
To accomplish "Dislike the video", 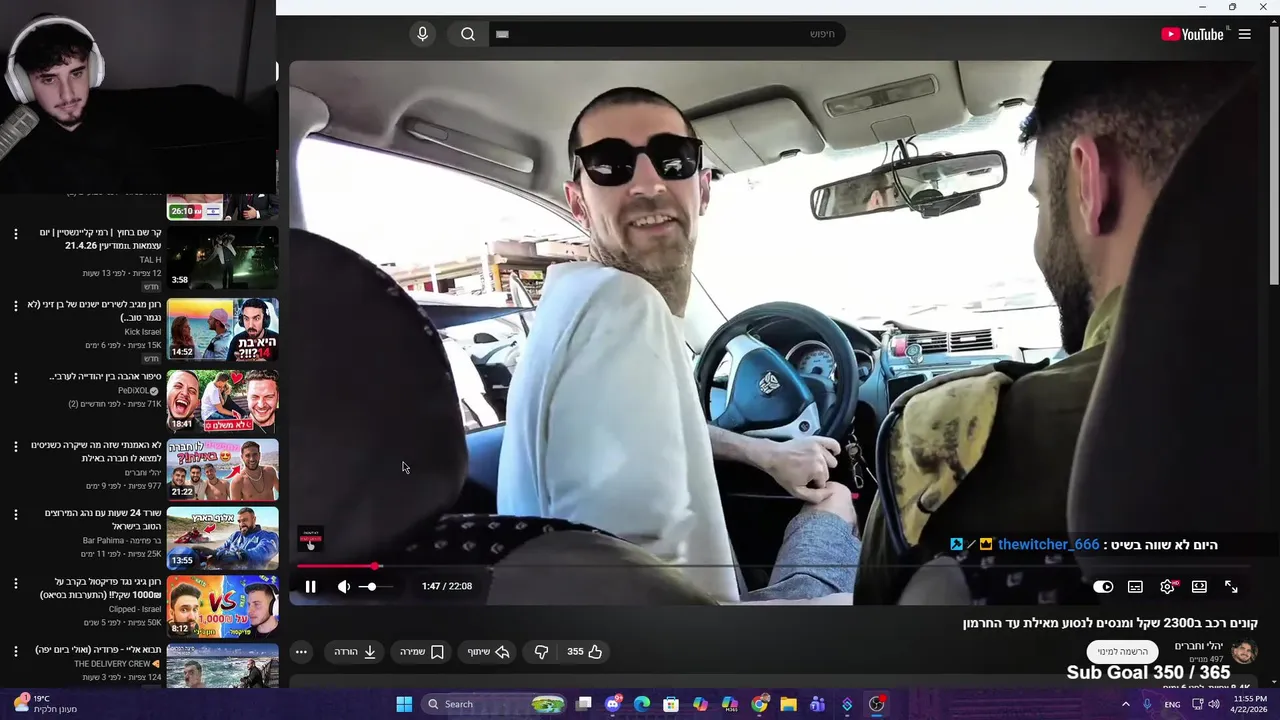I will click(x=541, y=652).
